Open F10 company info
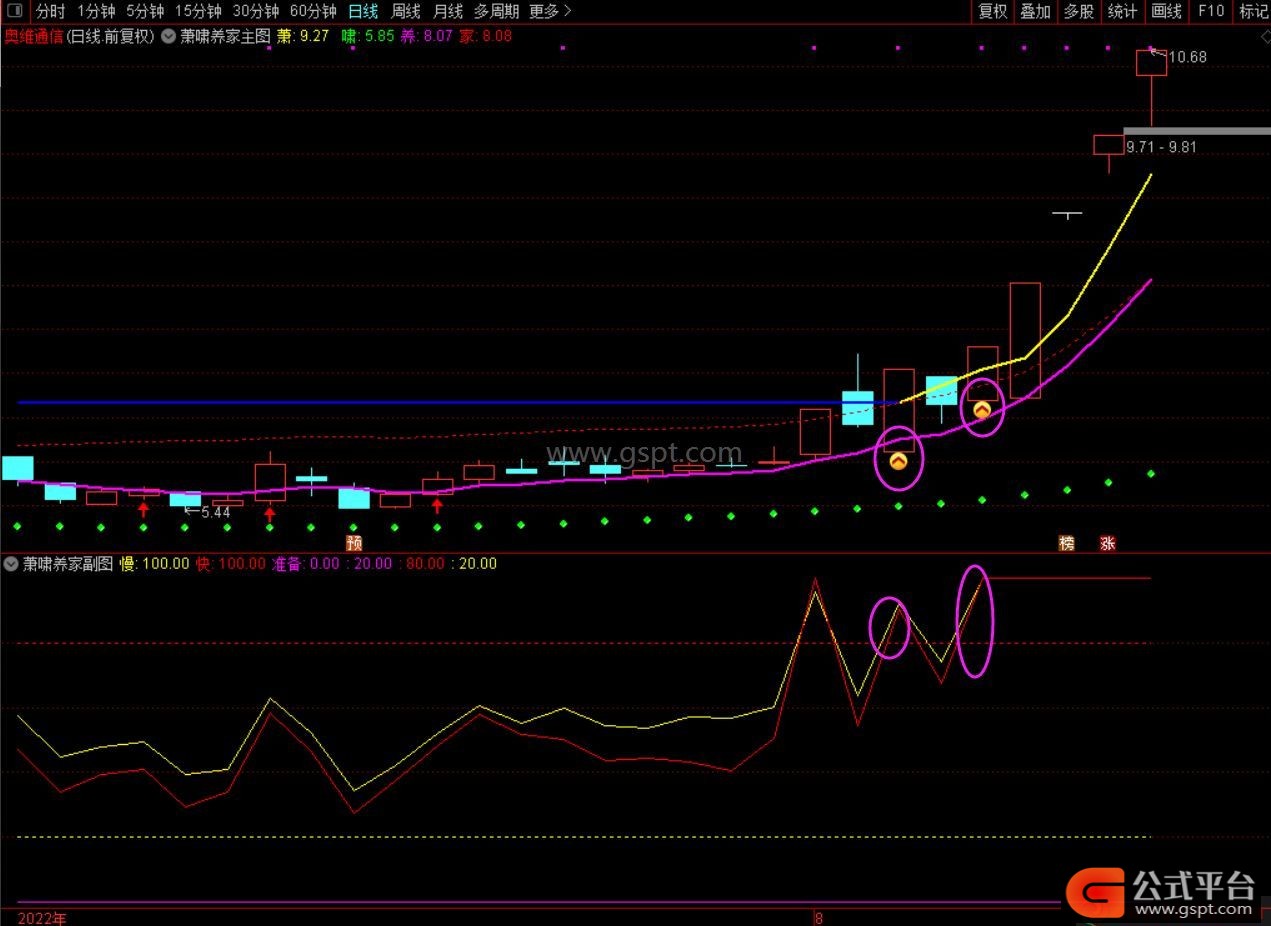This screenshot has width=1271, height=926. tap(1210, 11)
